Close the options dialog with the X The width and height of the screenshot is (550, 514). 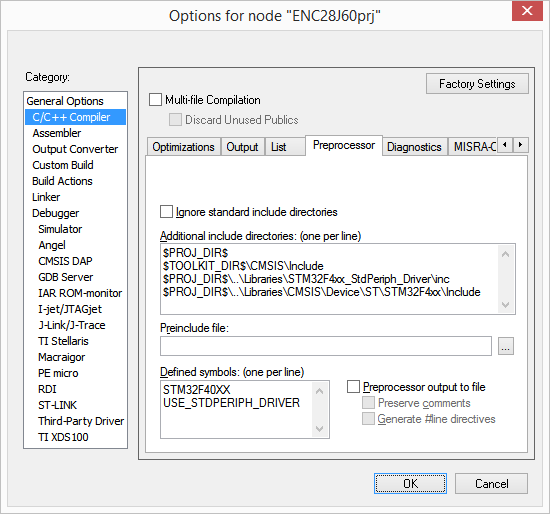(527, 11)
